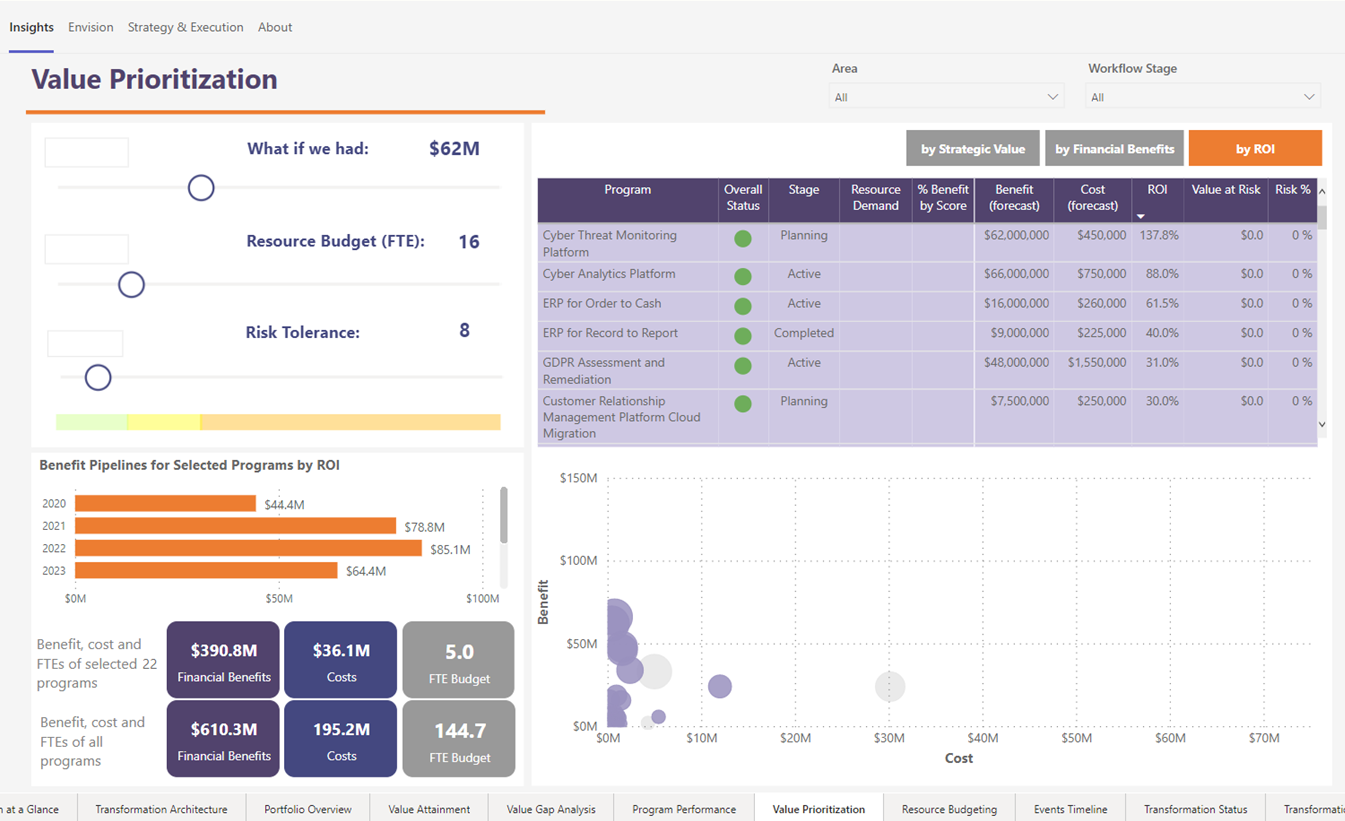The image size is (1345, 821).
Task: Click status indicator for ERP for Order to Cash
Action: point(742,306)
